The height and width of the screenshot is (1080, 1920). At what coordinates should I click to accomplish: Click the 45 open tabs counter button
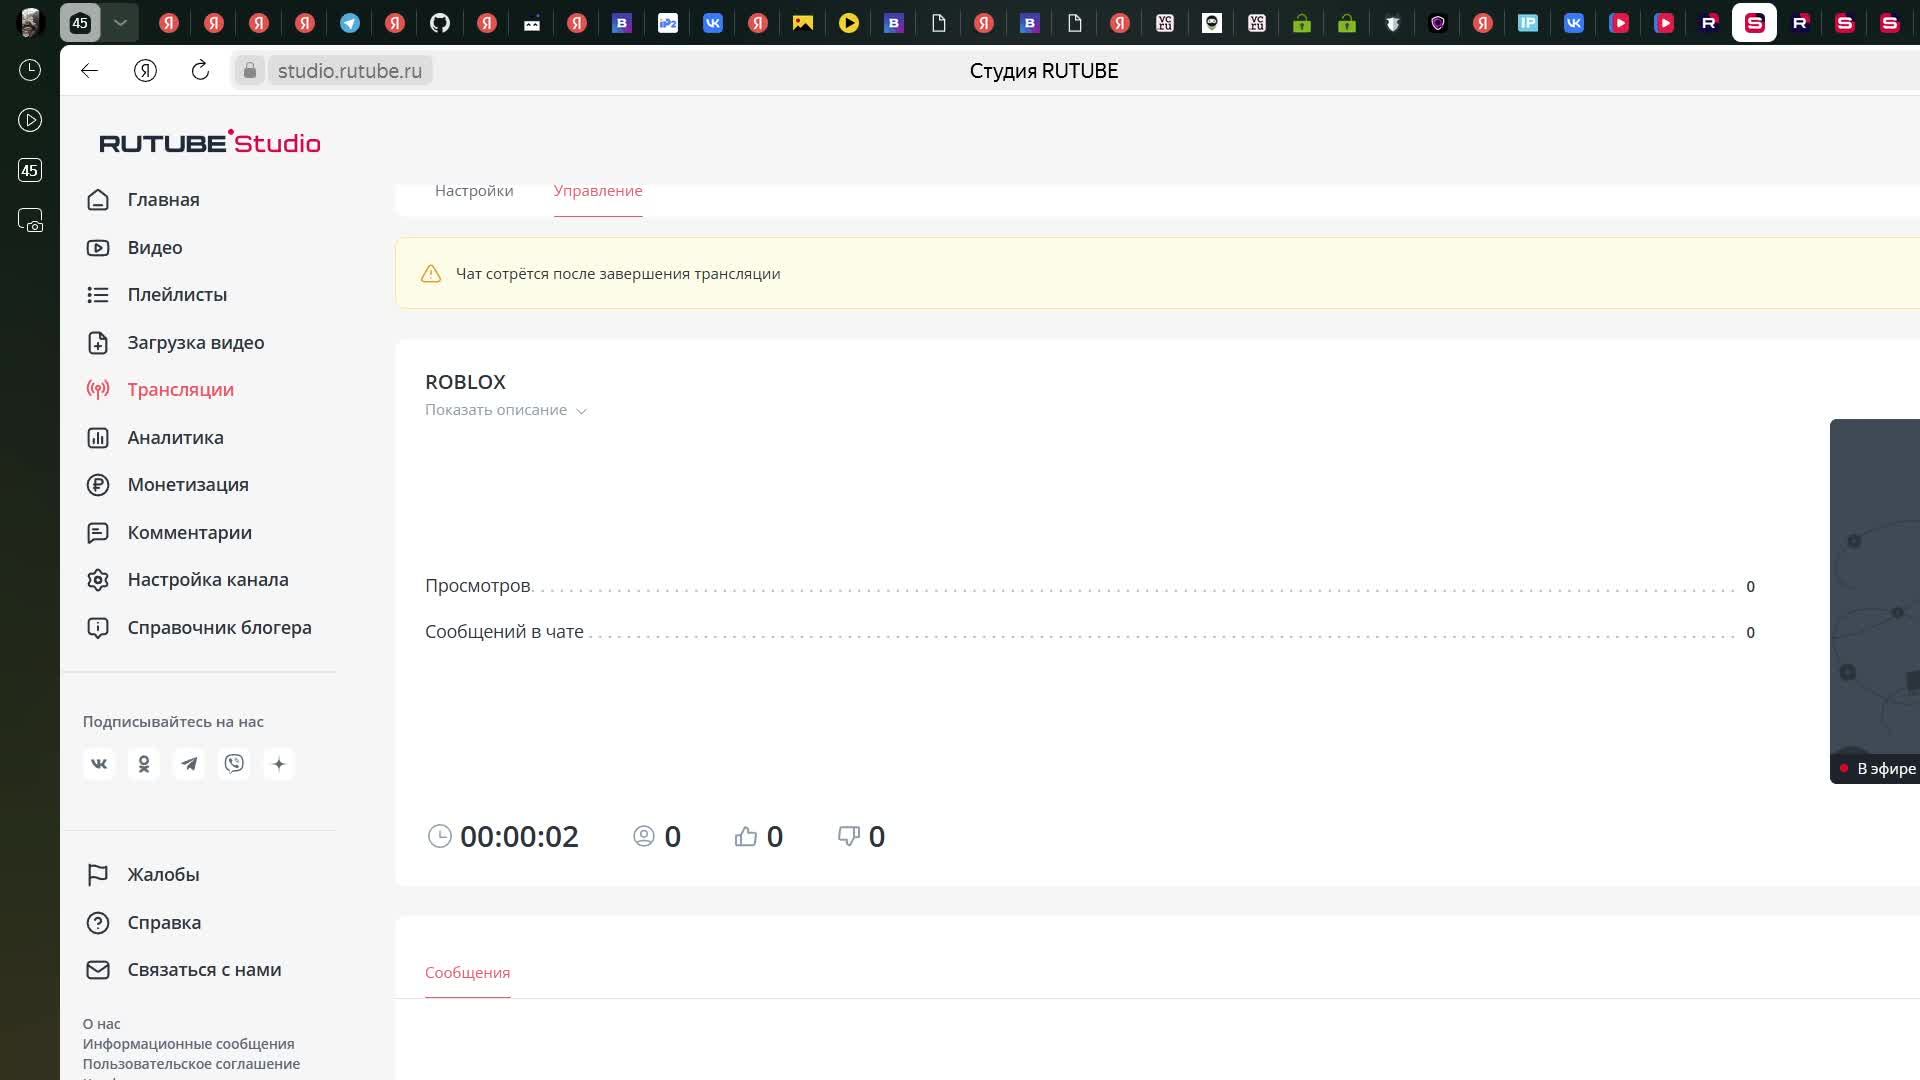pos(80,22)
